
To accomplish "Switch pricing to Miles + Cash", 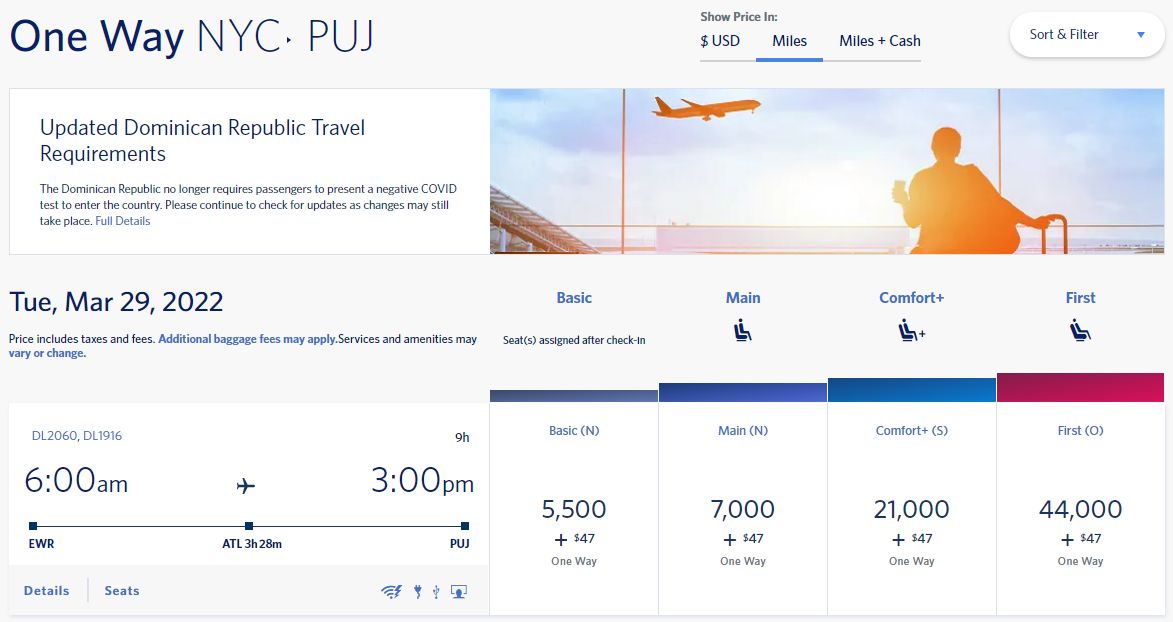I will coord(880,41).
